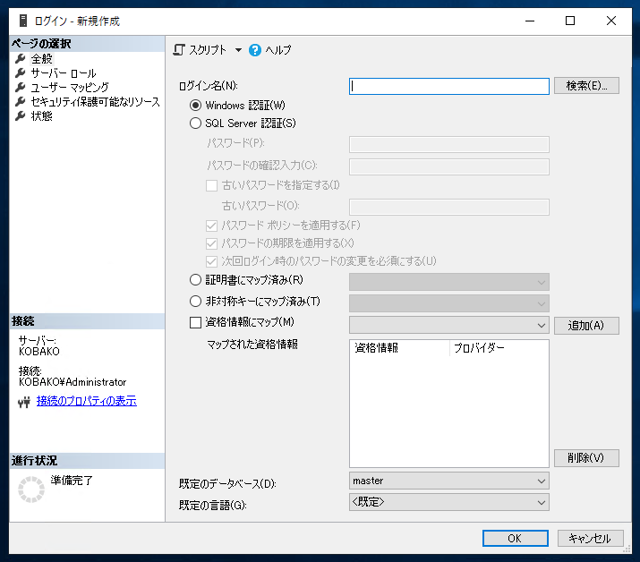The width and height of the screenshot is (640, 562).
Task: Toggle パスワードの期限を適用する checkbox
Action: [x=211, y=243]
